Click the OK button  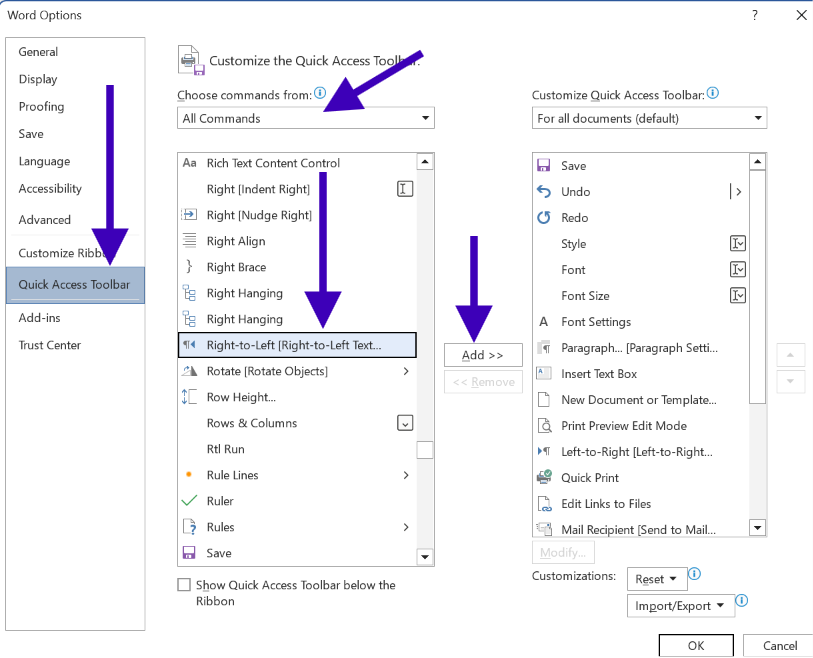click(696, 646)
